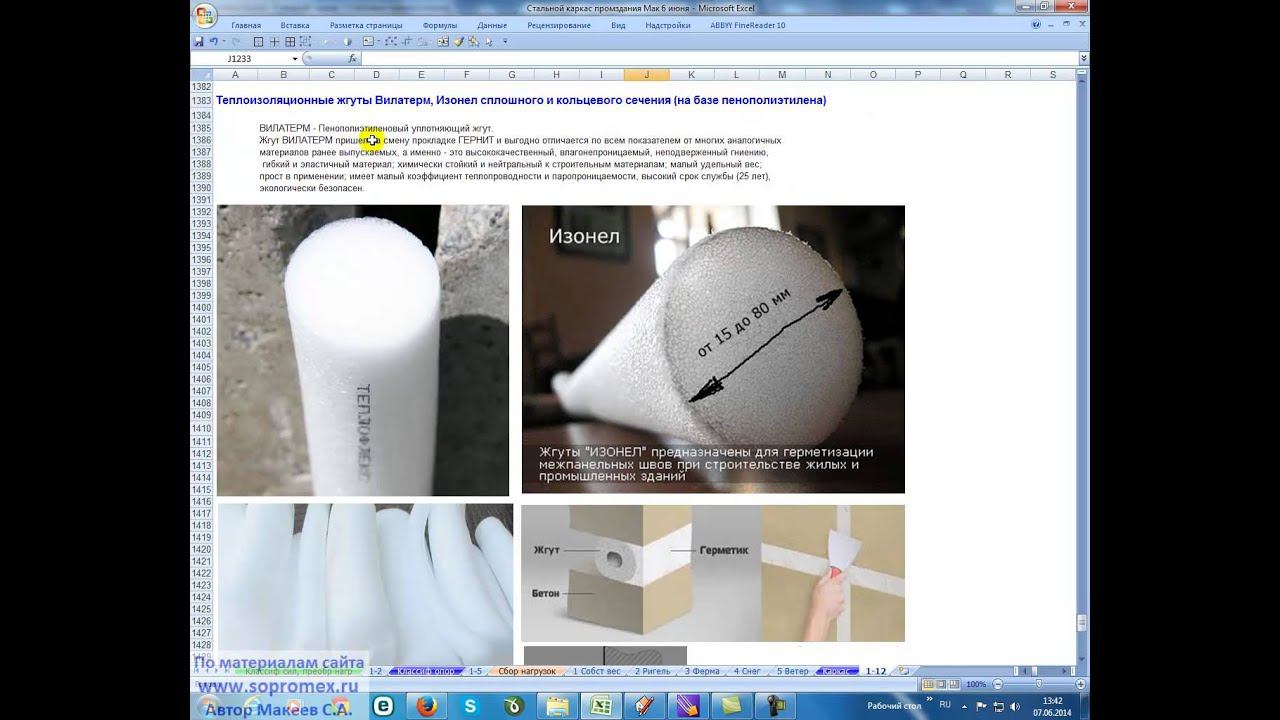Open the clock showing 13:42
Image resolution: width=1280 pixels, height=720 pixels.
coord(1052,706)
